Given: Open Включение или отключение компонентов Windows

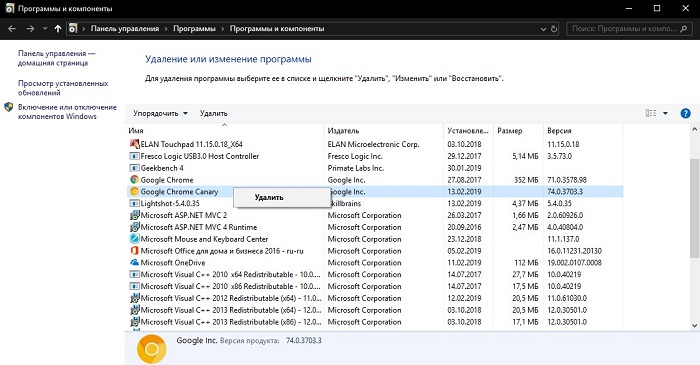Looking at the screenshot, I should 67,112.
